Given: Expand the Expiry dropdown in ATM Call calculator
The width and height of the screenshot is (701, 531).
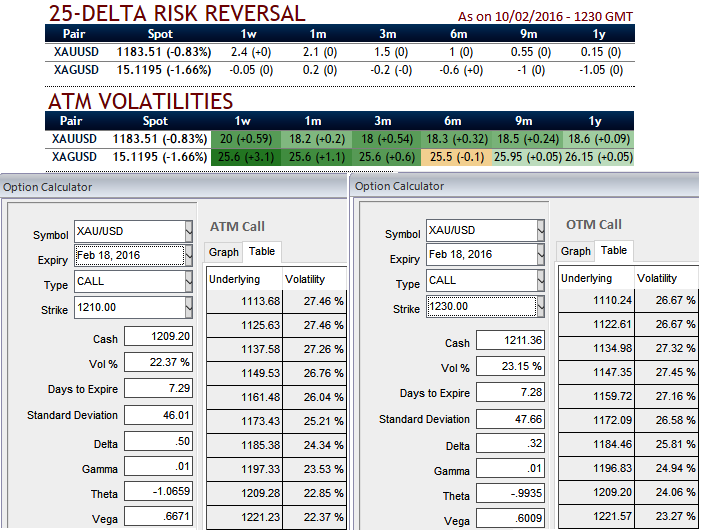Looking at the screenshot, I should point(189,256).
